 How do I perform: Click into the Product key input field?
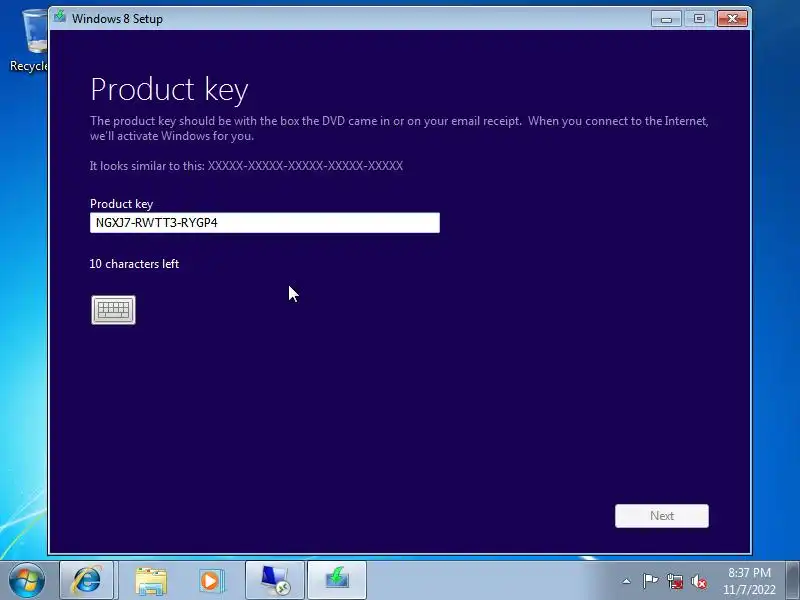click(264, 223)
